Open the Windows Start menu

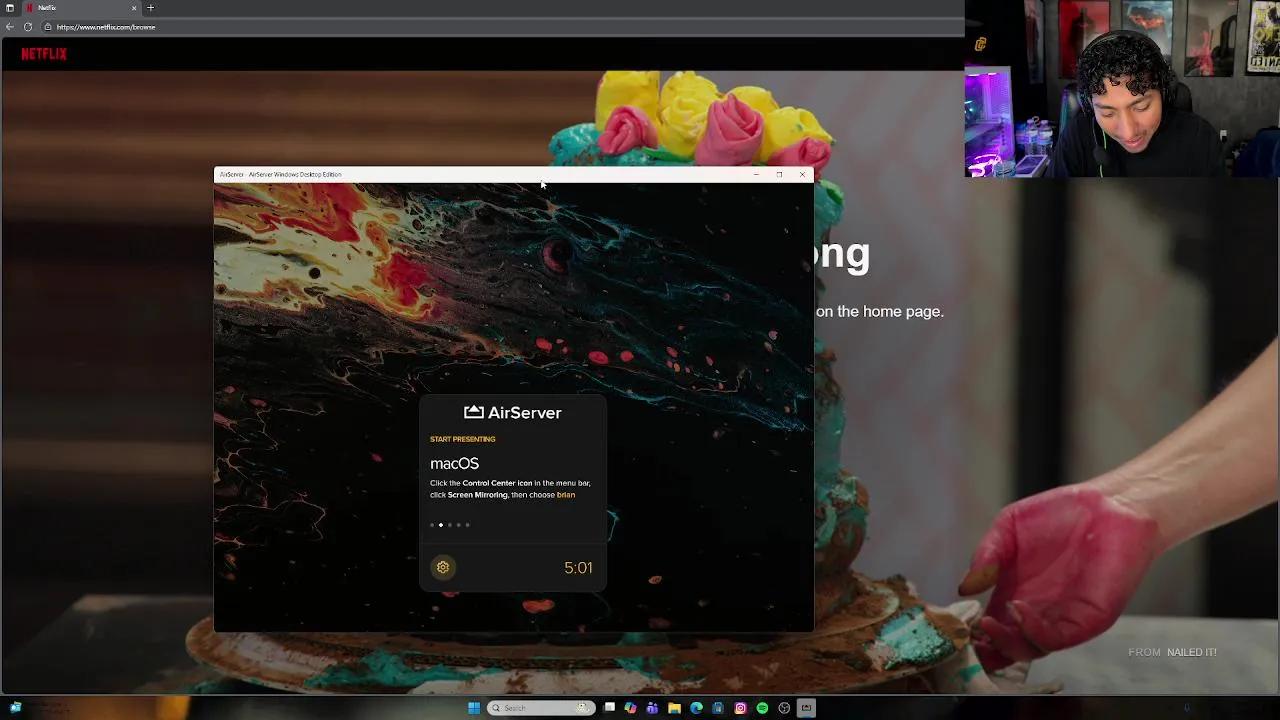[x=474, y=708]
